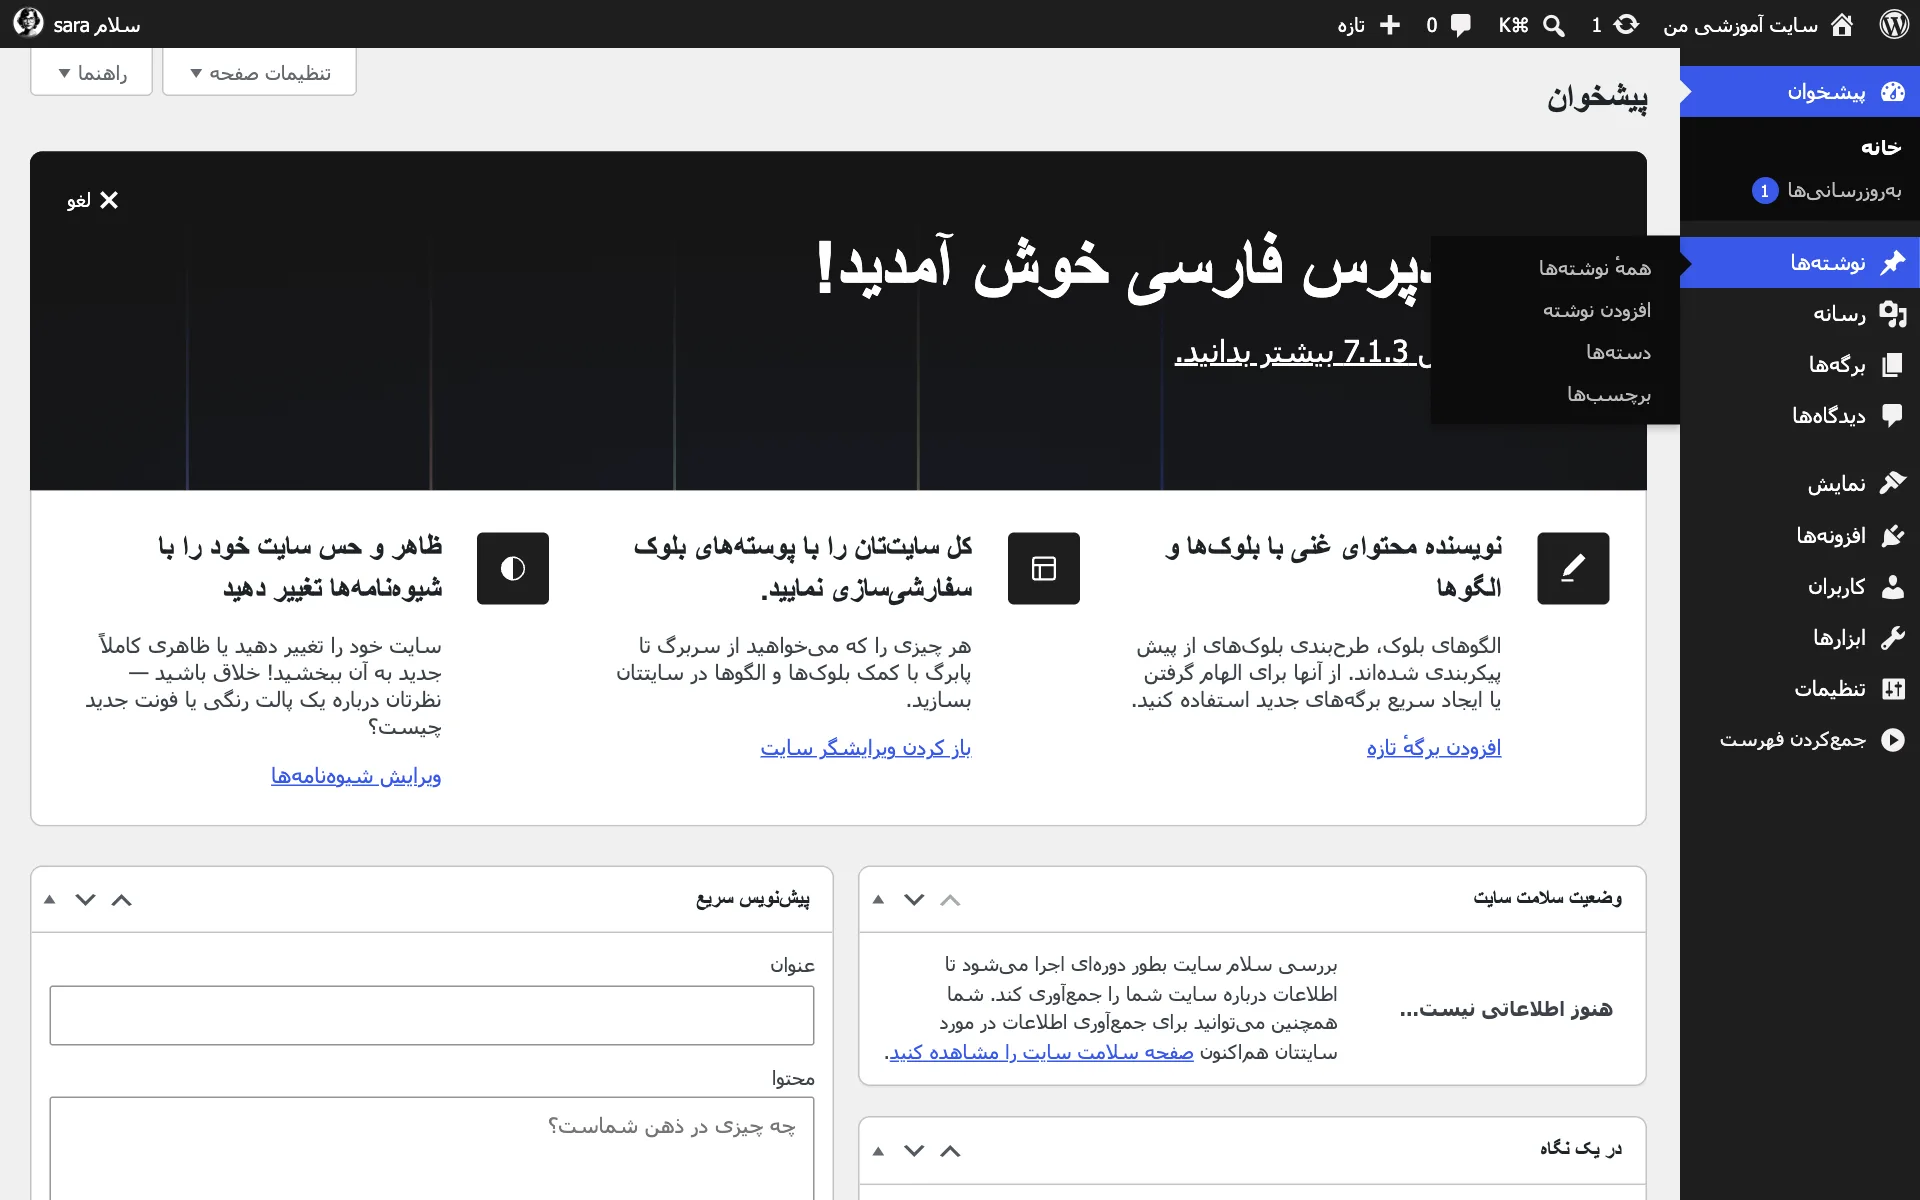Viewport: 1920px width, 1200px height.
Task: Open the کاربران users menu
Action: coord(1800,586)
